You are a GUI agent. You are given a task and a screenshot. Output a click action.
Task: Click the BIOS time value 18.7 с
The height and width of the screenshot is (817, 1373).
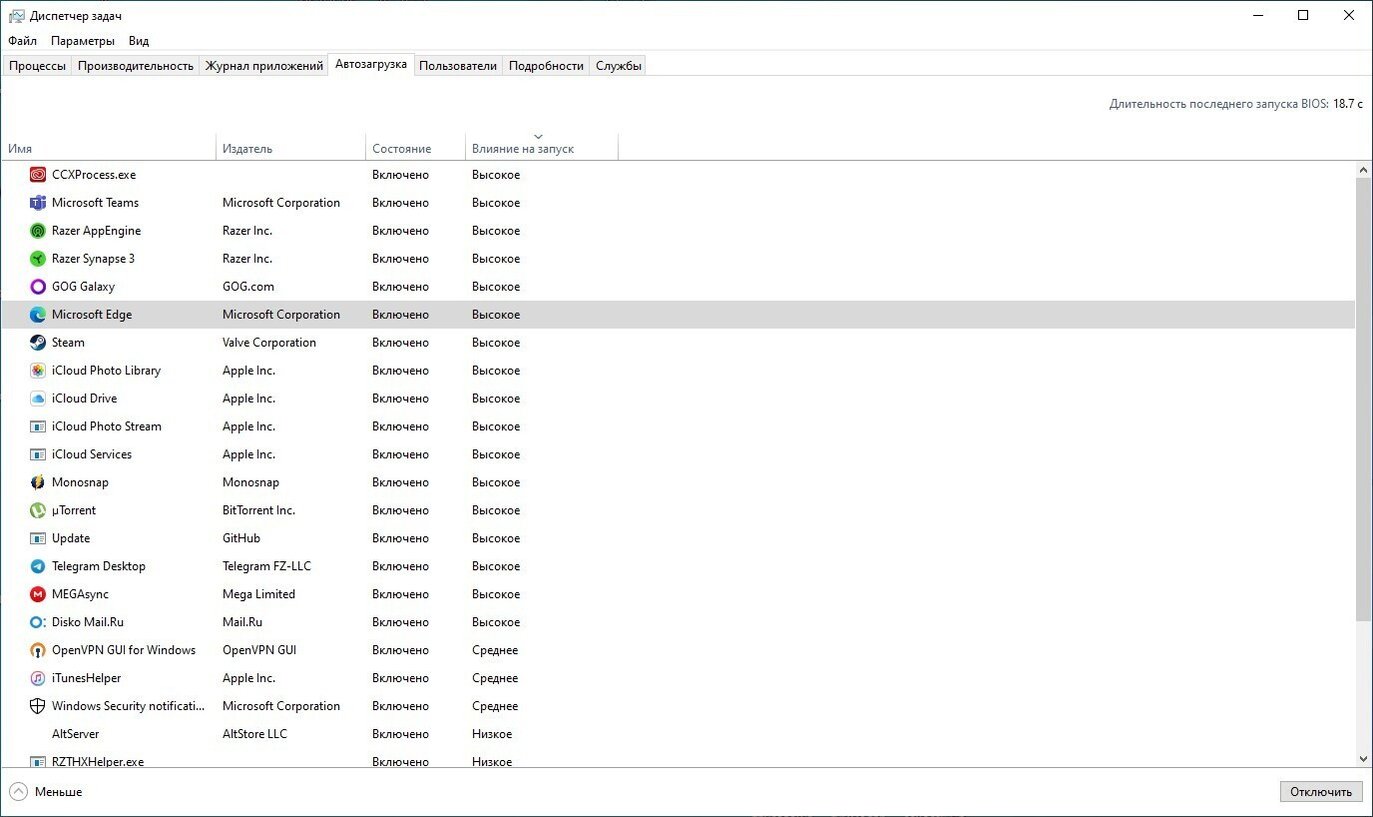click(x=1348, y=104)
